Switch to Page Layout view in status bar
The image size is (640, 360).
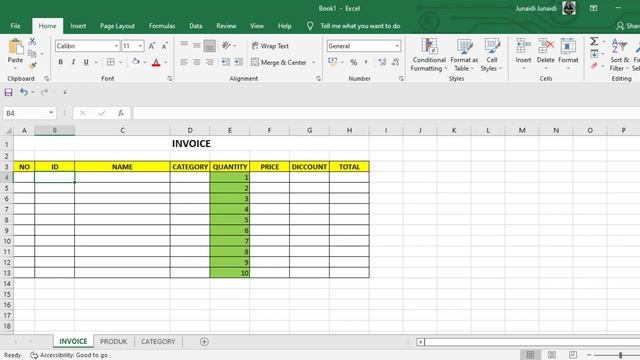click(551, 355)
